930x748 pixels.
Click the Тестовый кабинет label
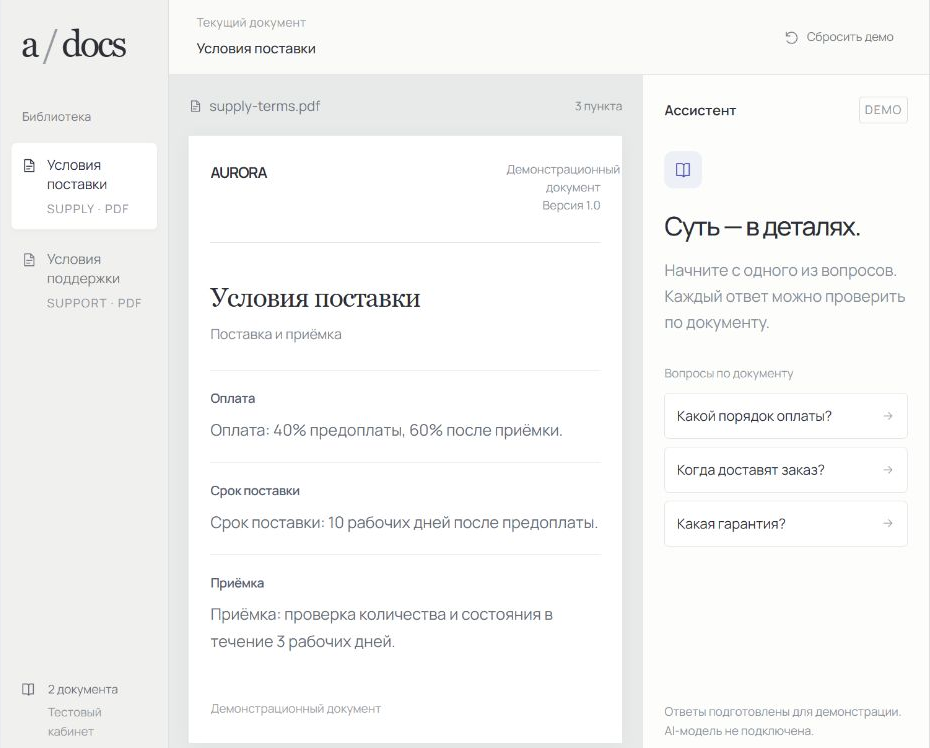75,722
